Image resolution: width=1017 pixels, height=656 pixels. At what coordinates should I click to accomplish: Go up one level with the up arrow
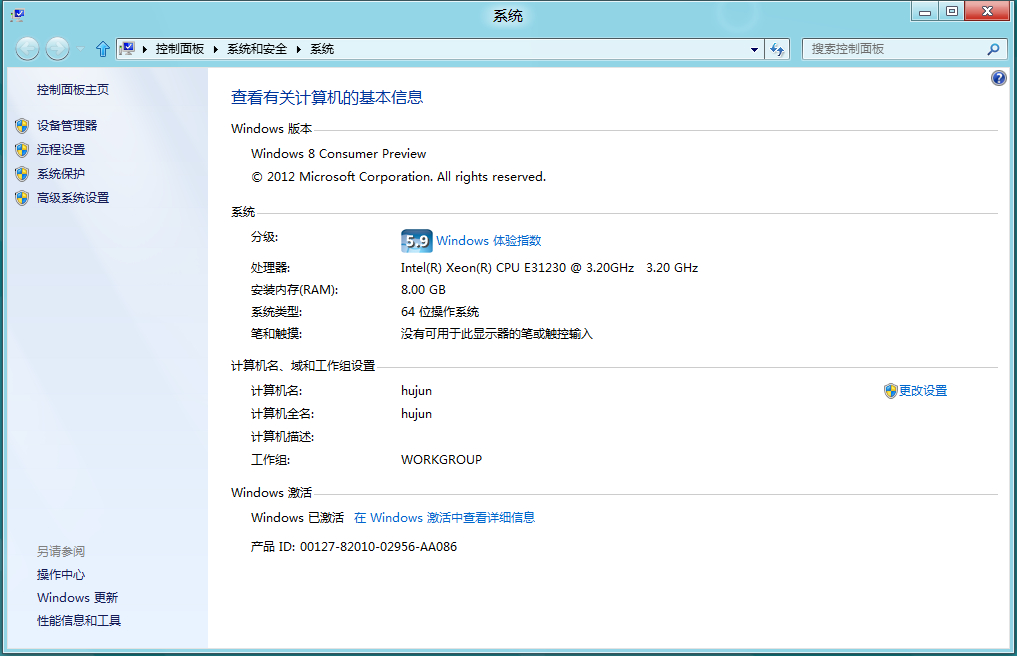102,49
